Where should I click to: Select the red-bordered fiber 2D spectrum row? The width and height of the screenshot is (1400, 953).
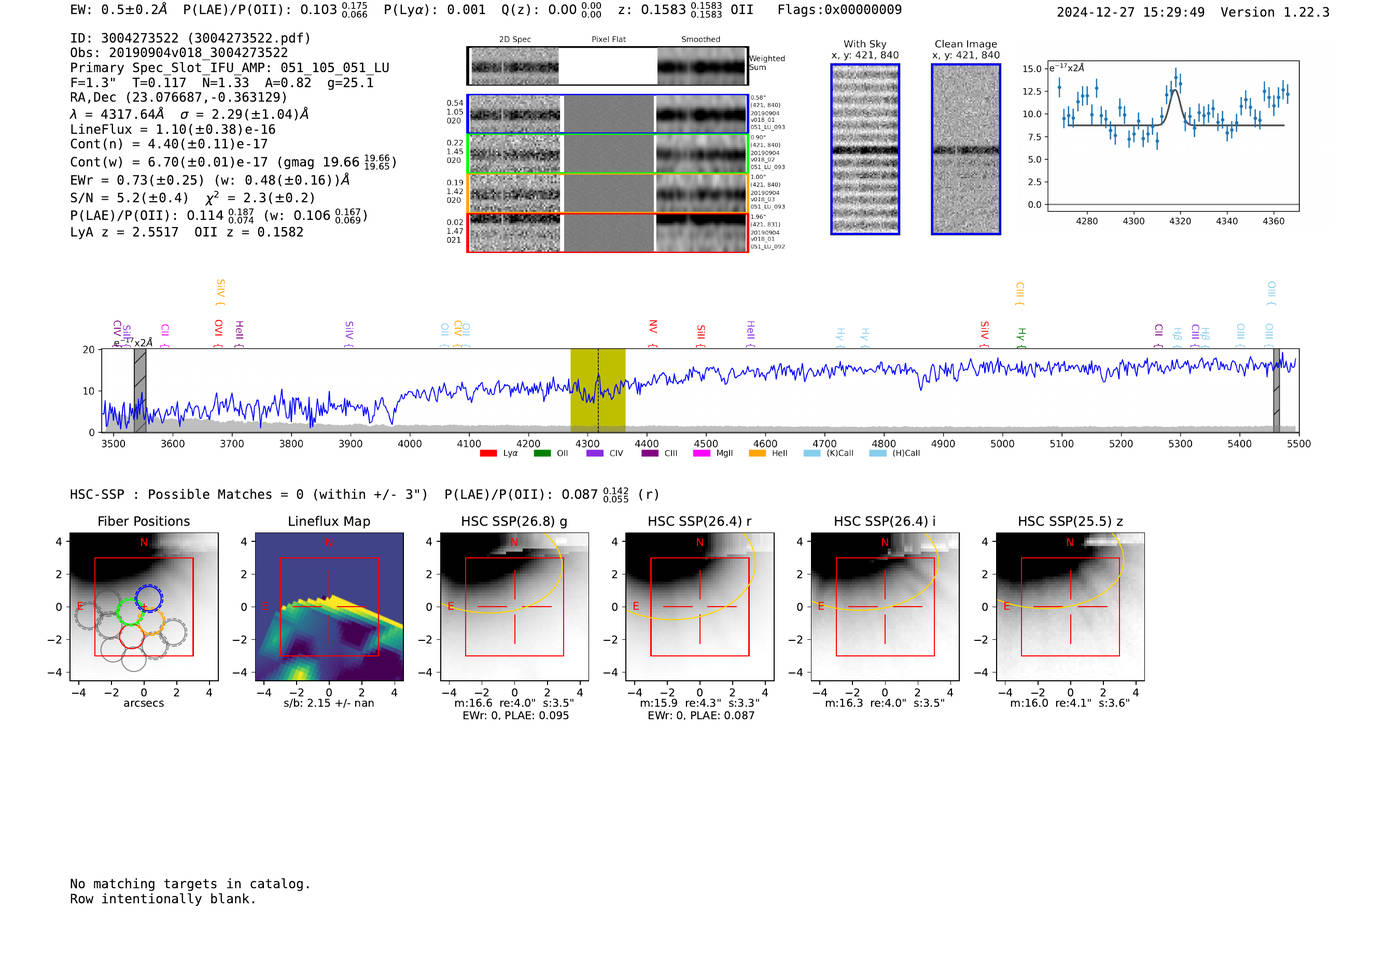click(x=608, y=232)
